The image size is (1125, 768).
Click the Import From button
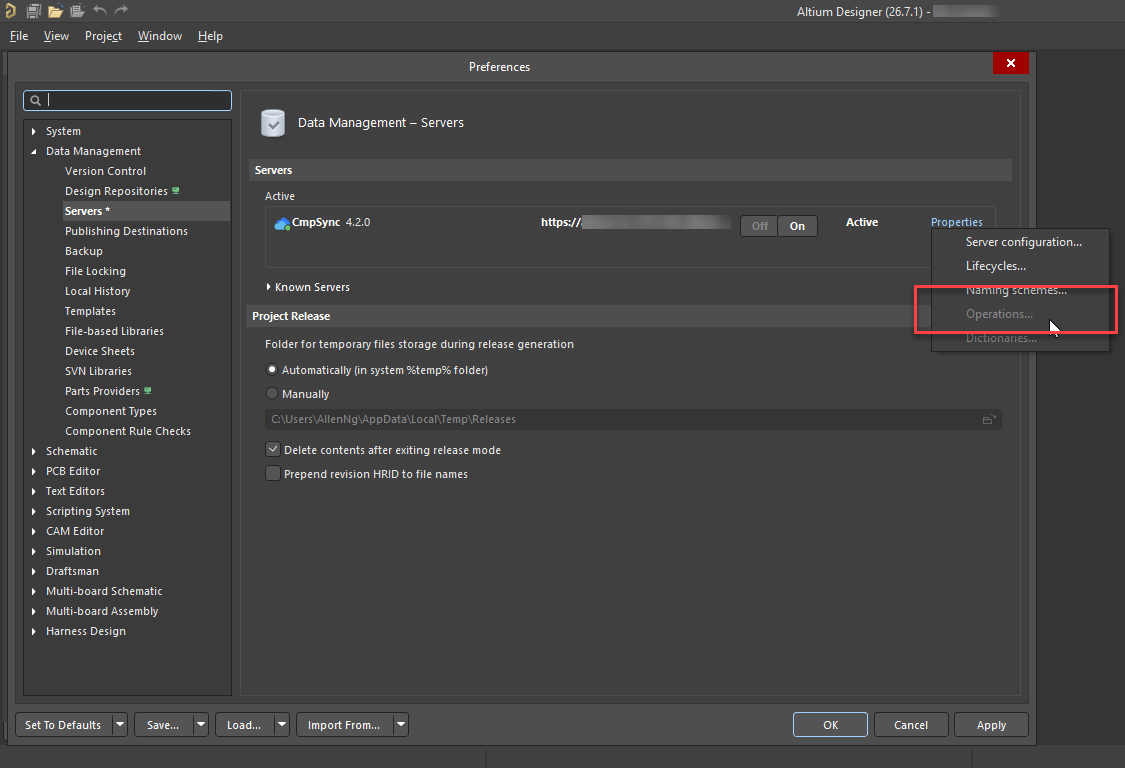pyautogui.click(x=344, y=725)
